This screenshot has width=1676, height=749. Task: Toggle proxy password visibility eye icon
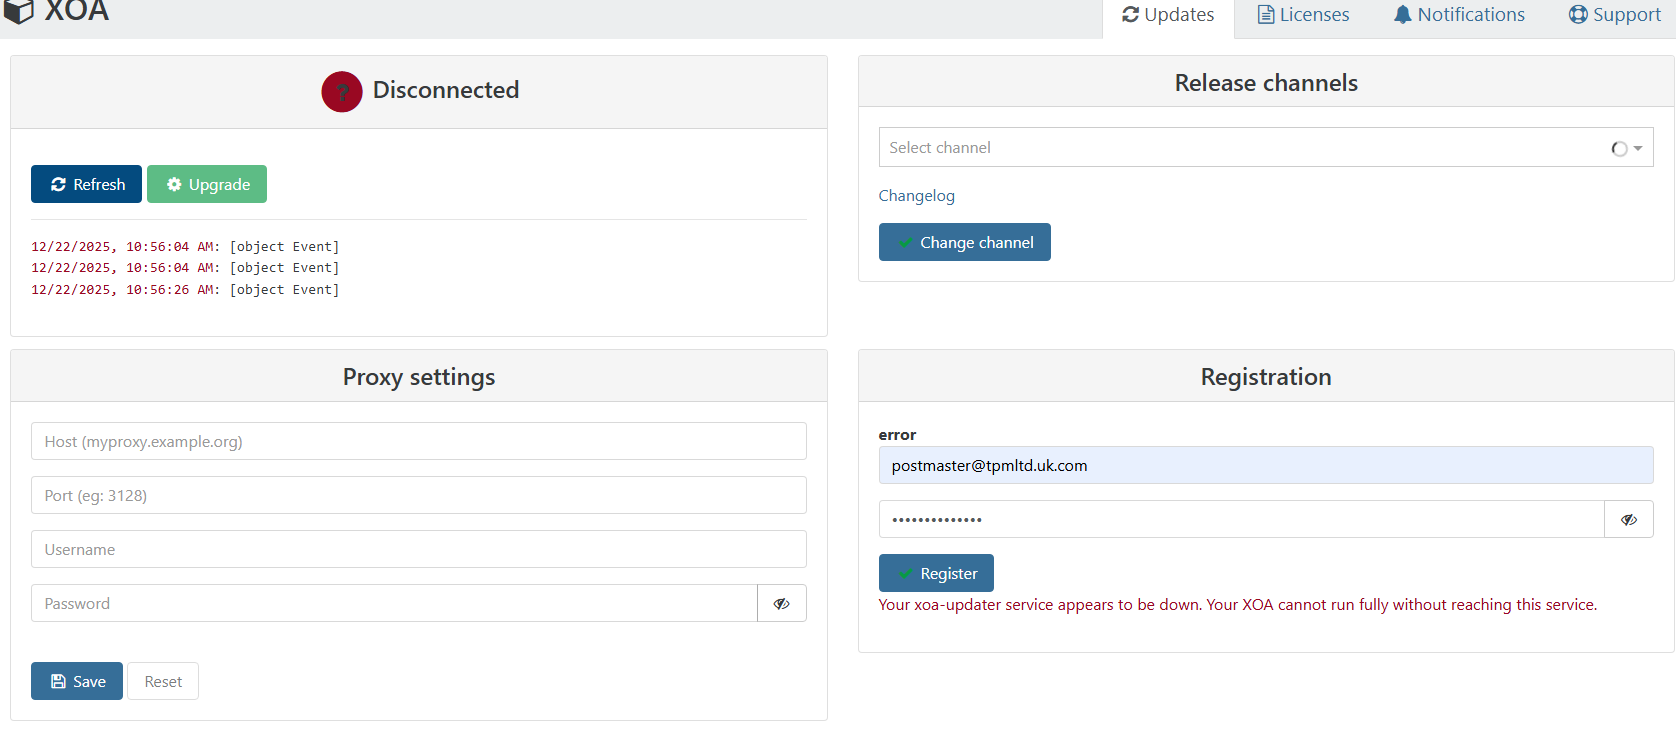coord(782,604)
